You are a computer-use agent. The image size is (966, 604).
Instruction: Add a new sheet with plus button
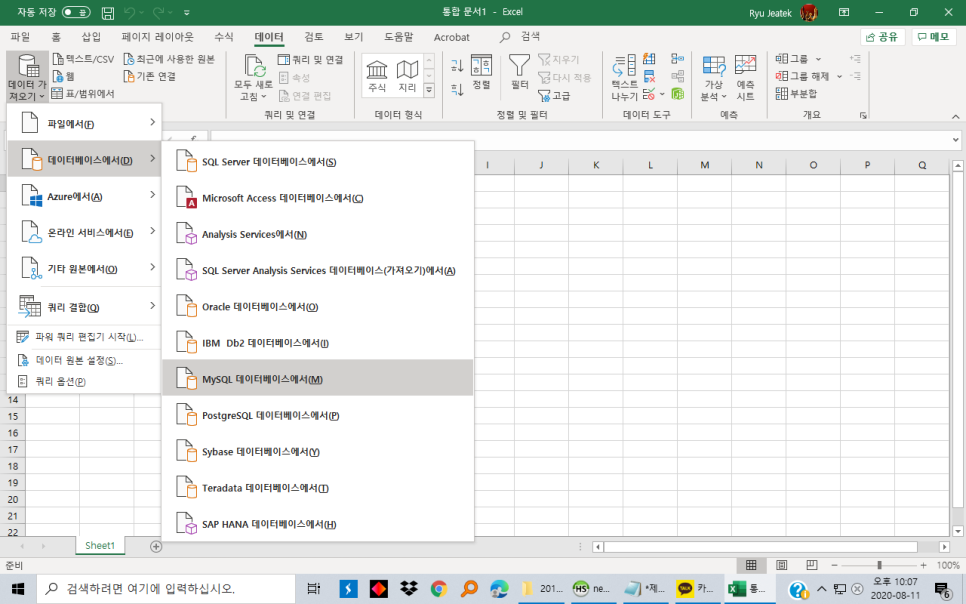click(156, 547)
